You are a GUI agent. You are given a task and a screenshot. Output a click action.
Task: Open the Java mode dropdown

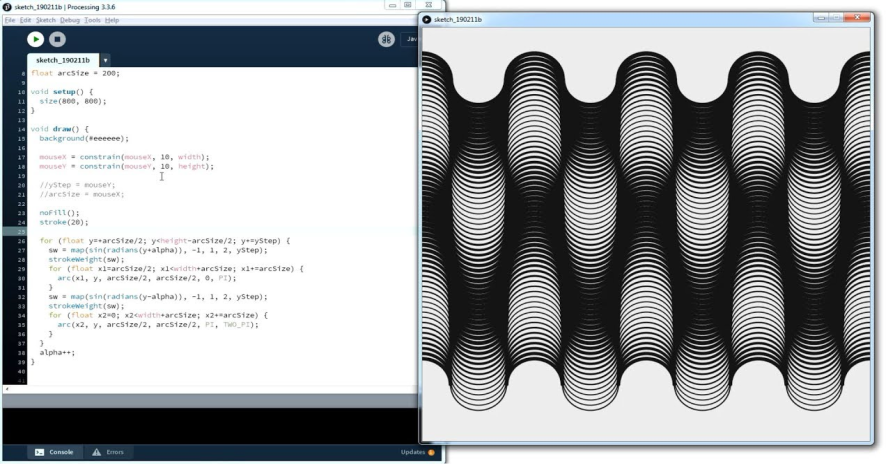click(x=410, y=39)
